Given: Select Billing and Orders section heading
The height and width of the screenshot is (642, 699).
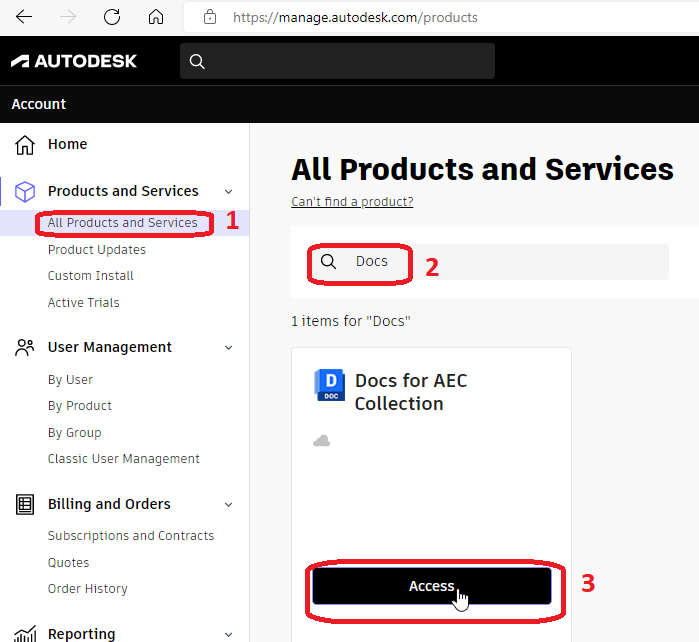Looking at the screenshot, I should 109,504.
